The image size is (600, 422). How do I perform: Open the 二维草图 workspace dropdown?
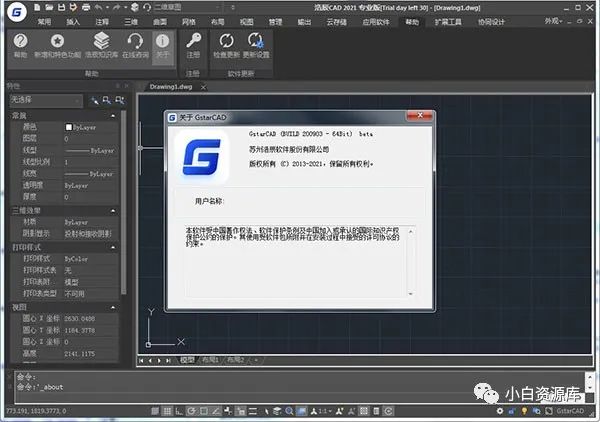click(187, 7)
